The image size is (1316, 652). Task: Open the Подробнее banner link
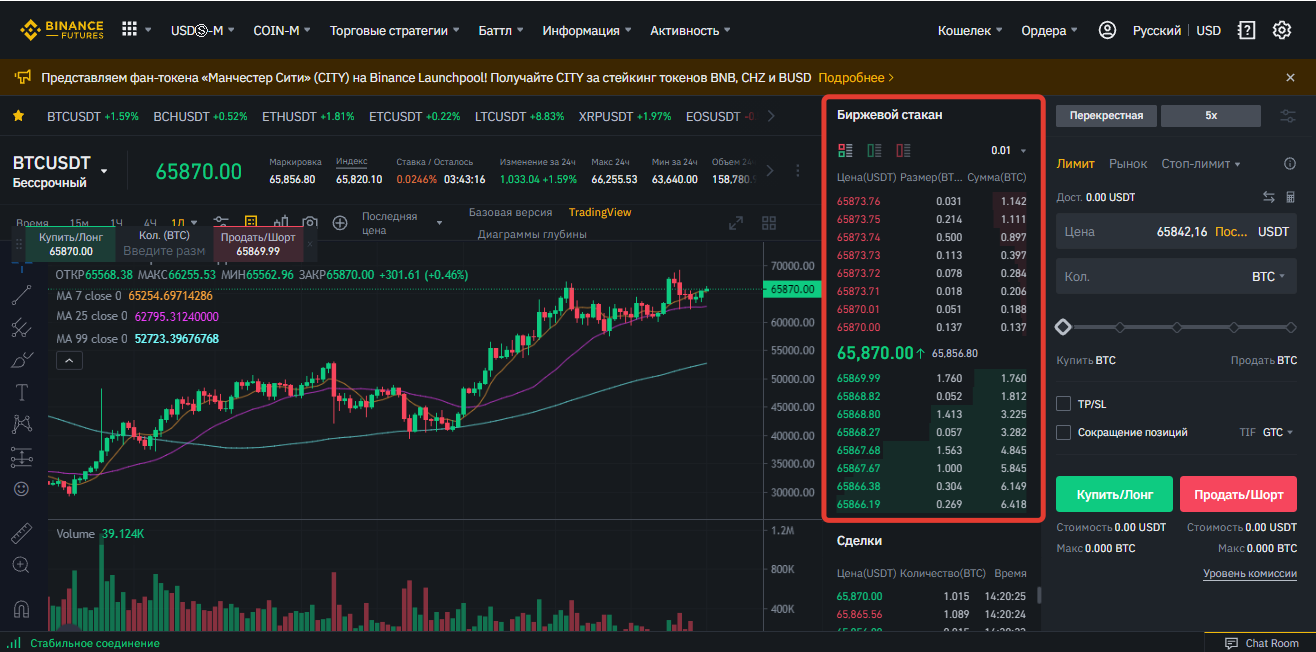coord(856,77)
